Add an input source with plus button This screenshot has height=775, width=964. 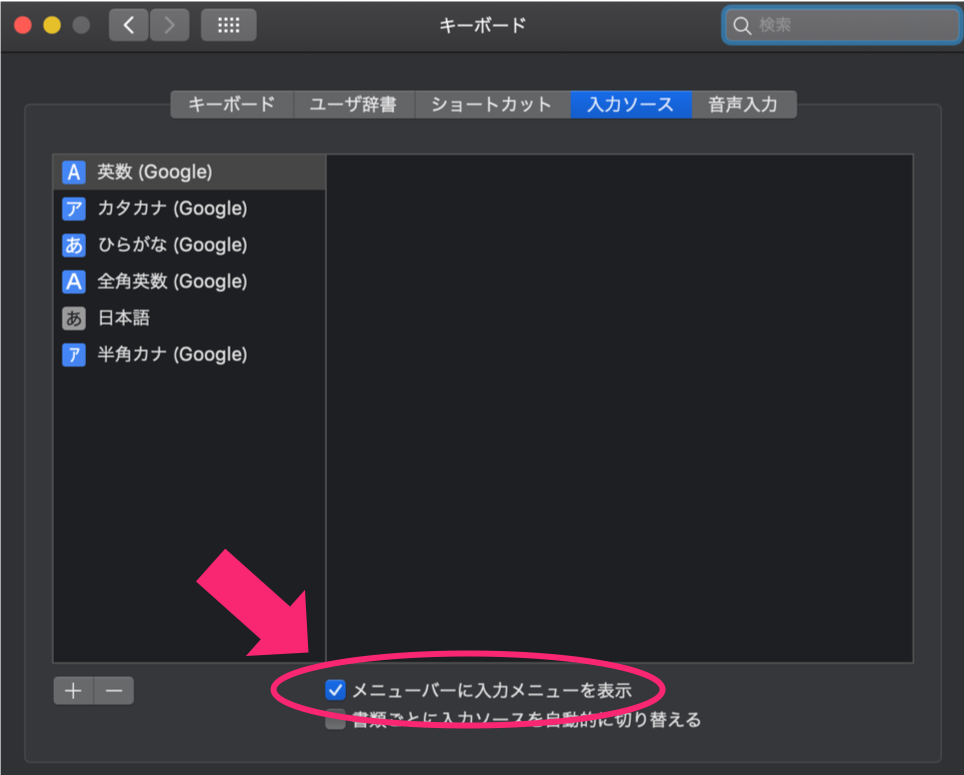73,690
